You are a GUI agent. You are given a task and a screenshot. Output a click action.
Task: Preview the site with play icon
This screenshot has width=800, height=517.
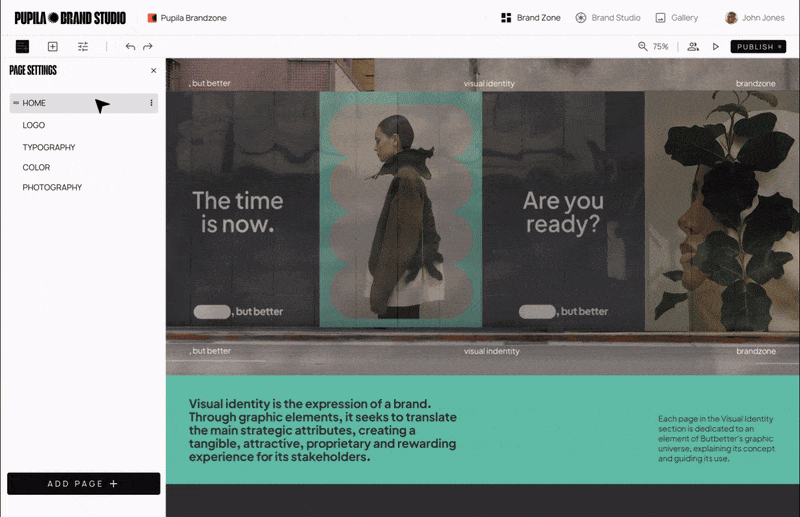click(x=716, y=46)
